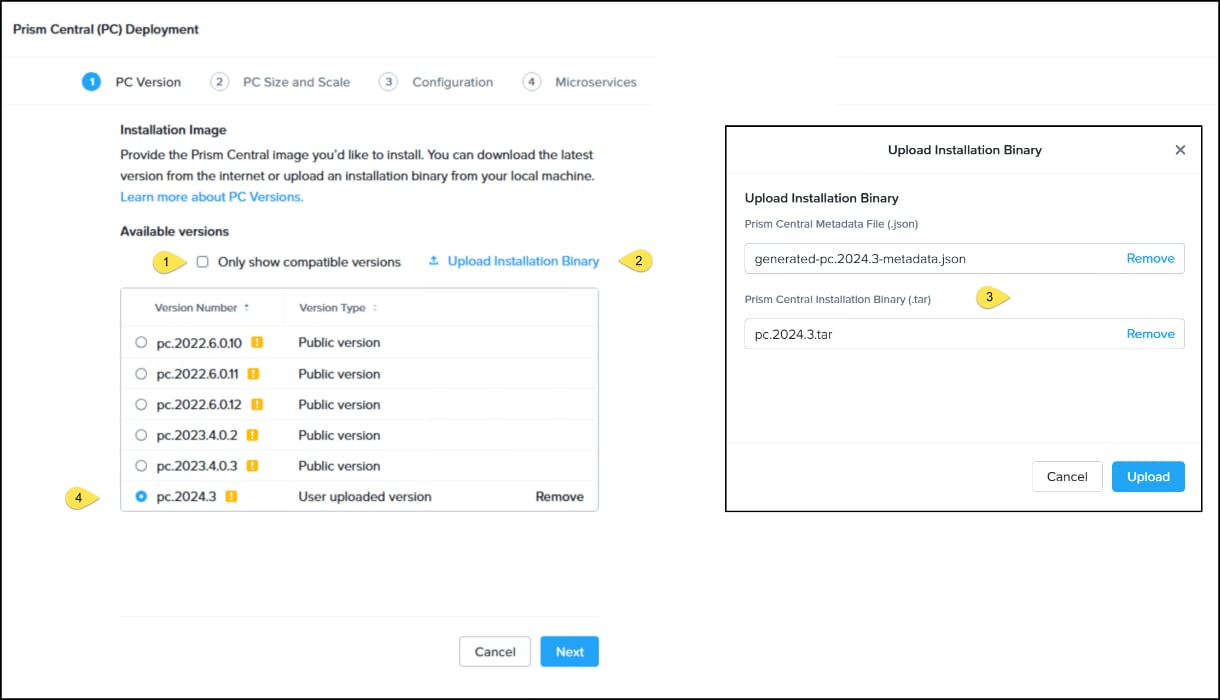This screenshot has height=700, width=1220.
Task: Remove the generated-pc.2024.3-metadata.json file
Action: click(1150, 258)
